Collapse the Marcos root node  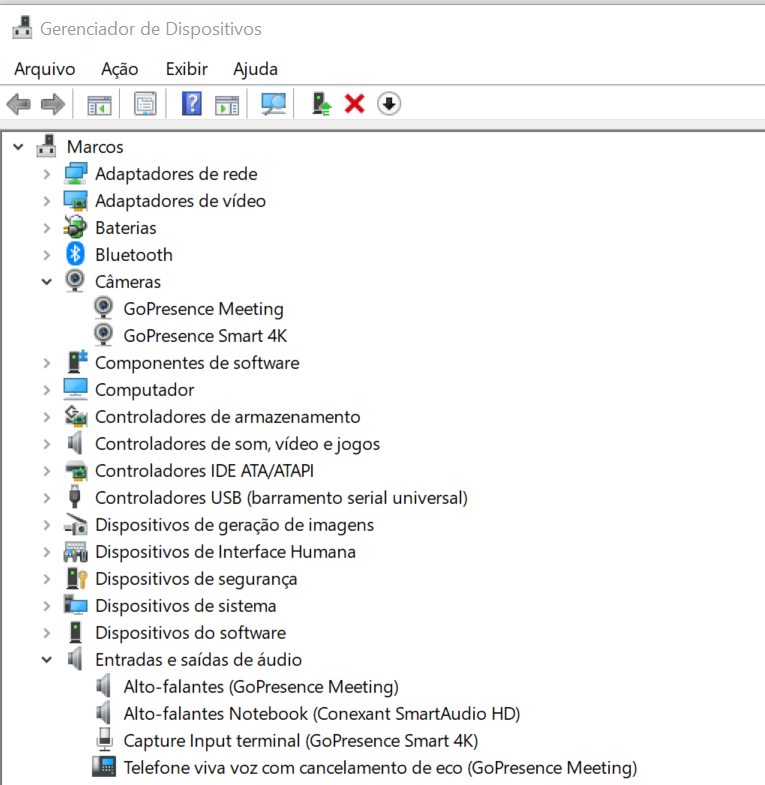point(19,147)
